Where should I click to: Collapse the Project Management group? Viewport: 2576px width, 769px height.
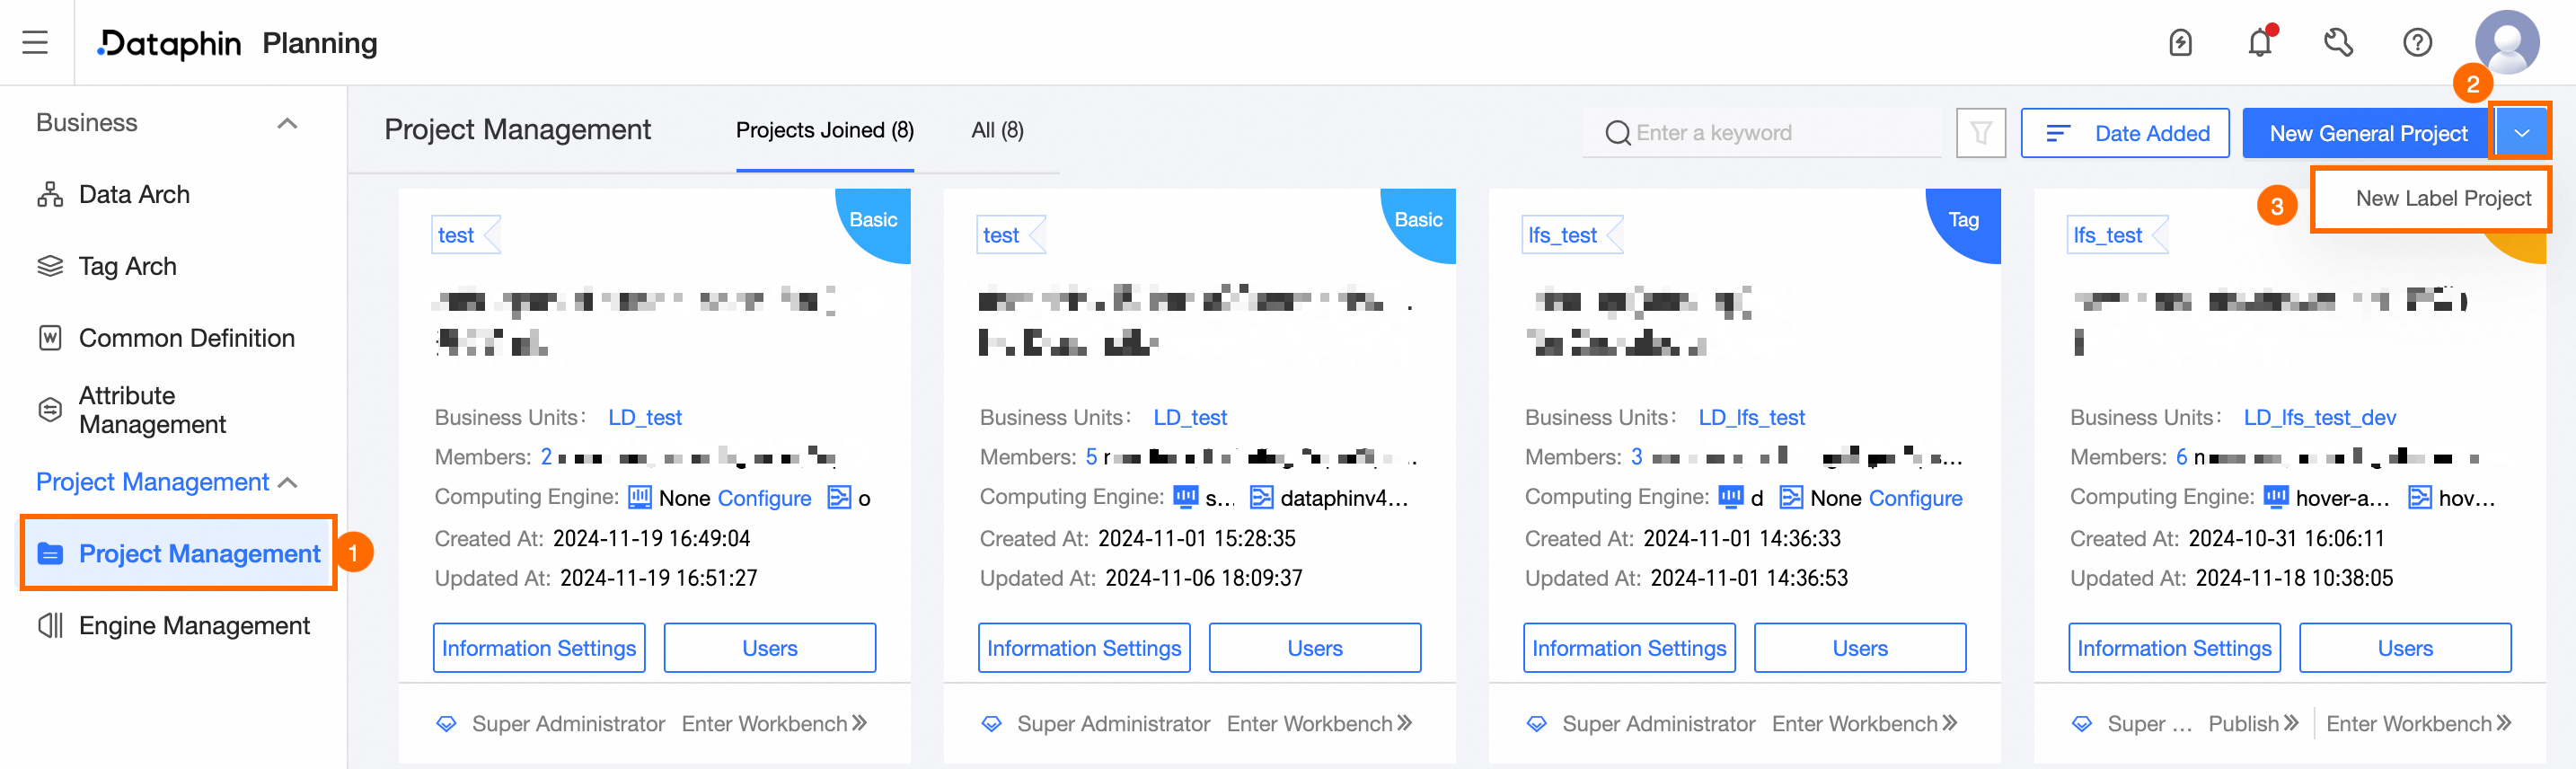point(288,483)
